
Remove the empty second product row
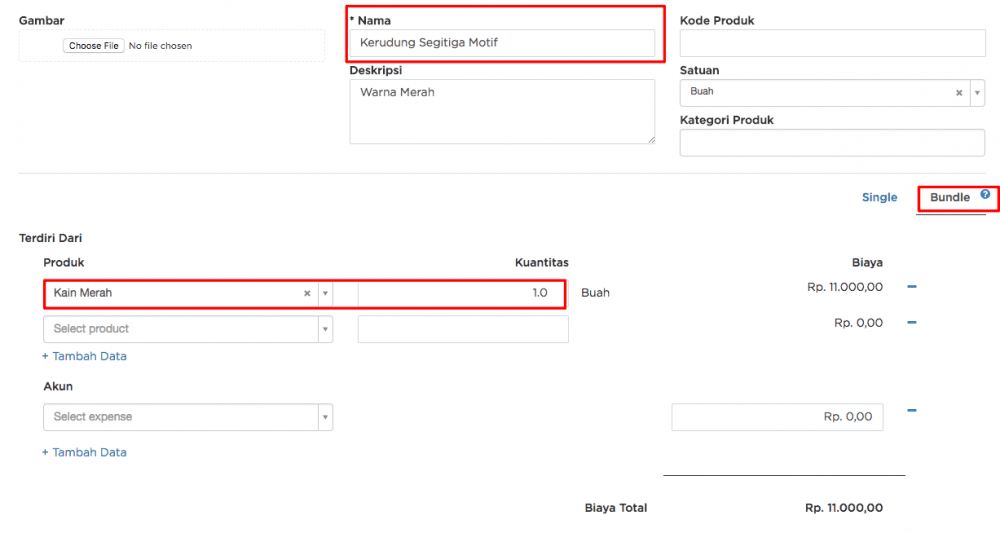pyautogui.click(x=912, y=322)
